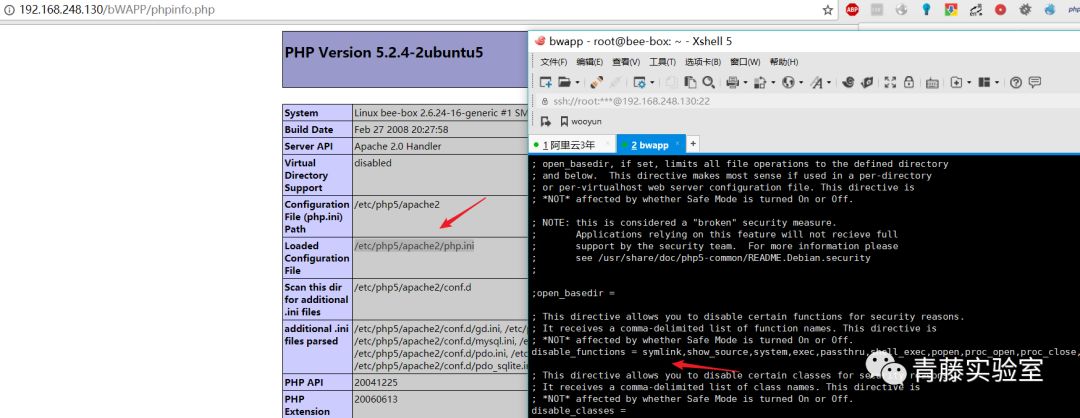
Task: Click the Xftp swirl icon in Xshell toolbar
Action: point(848,83)
